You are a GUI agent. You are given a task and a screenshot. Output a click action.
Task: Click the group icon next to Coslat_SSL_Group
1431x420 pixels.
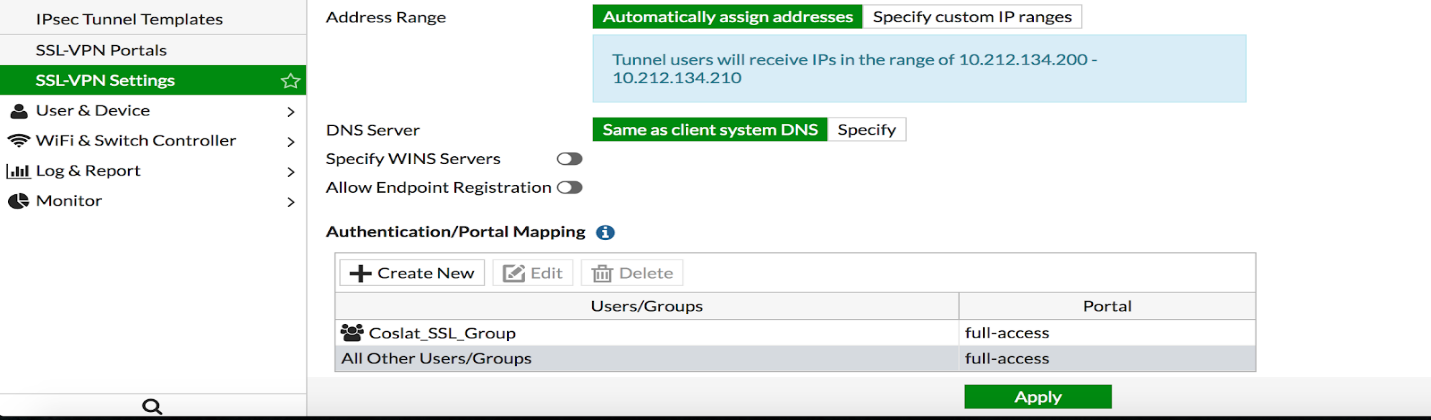pos(352,333)
